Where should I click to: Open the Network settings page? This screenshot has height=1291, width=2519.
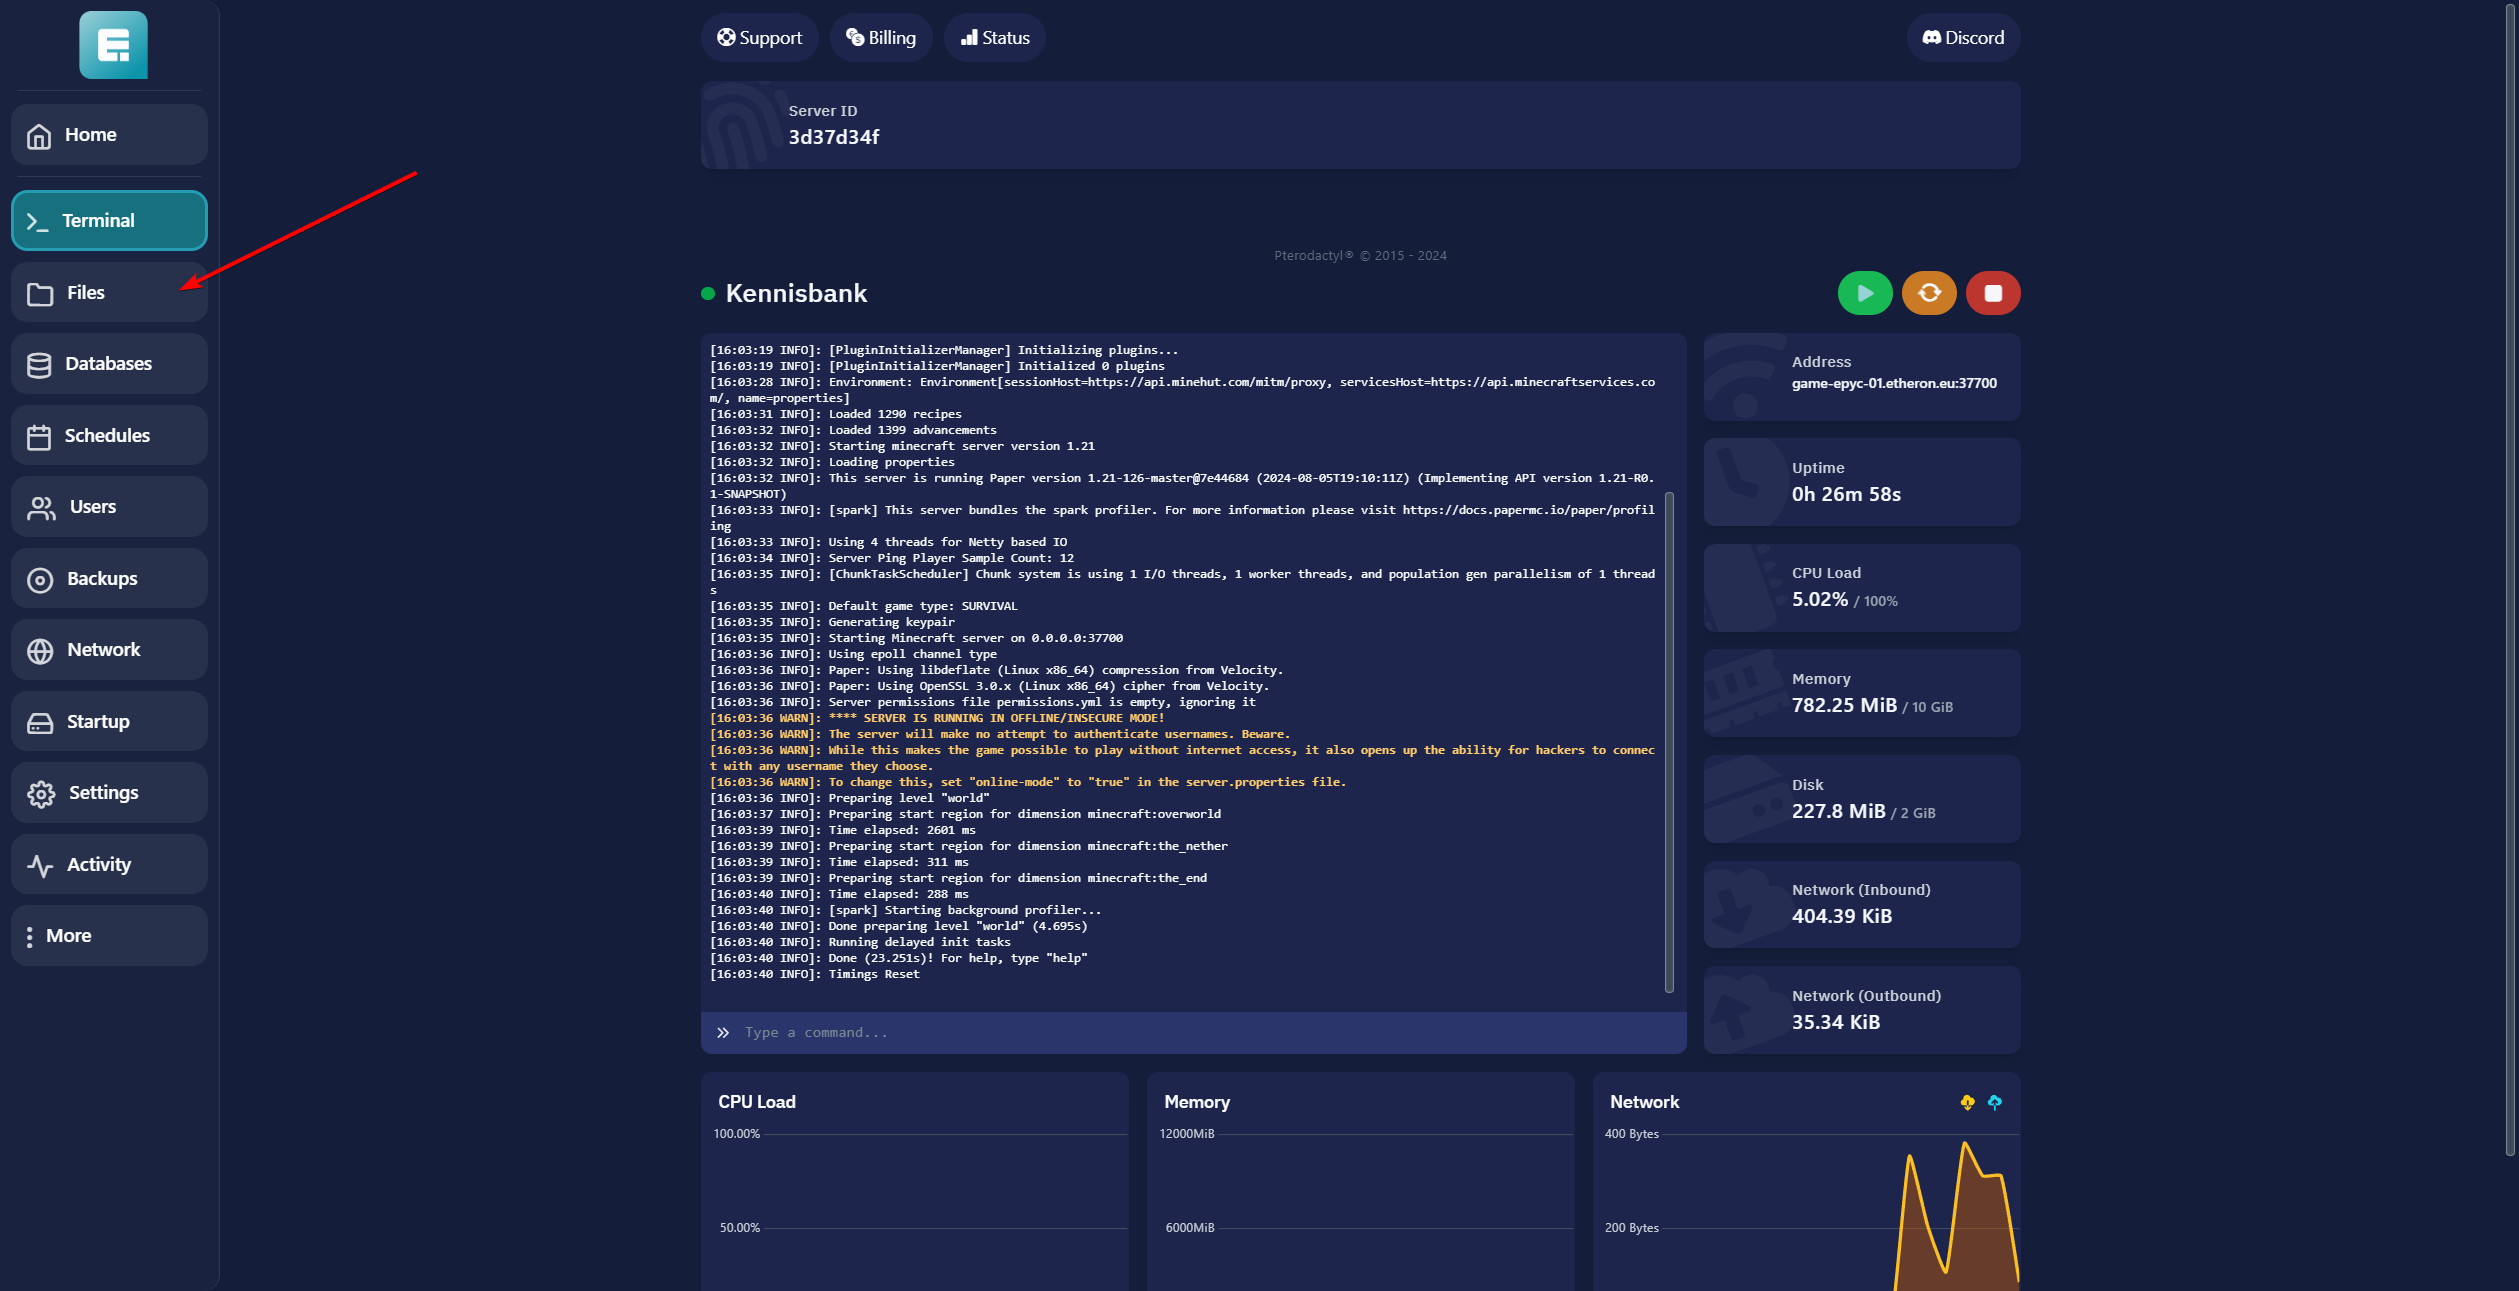point(109,650)
